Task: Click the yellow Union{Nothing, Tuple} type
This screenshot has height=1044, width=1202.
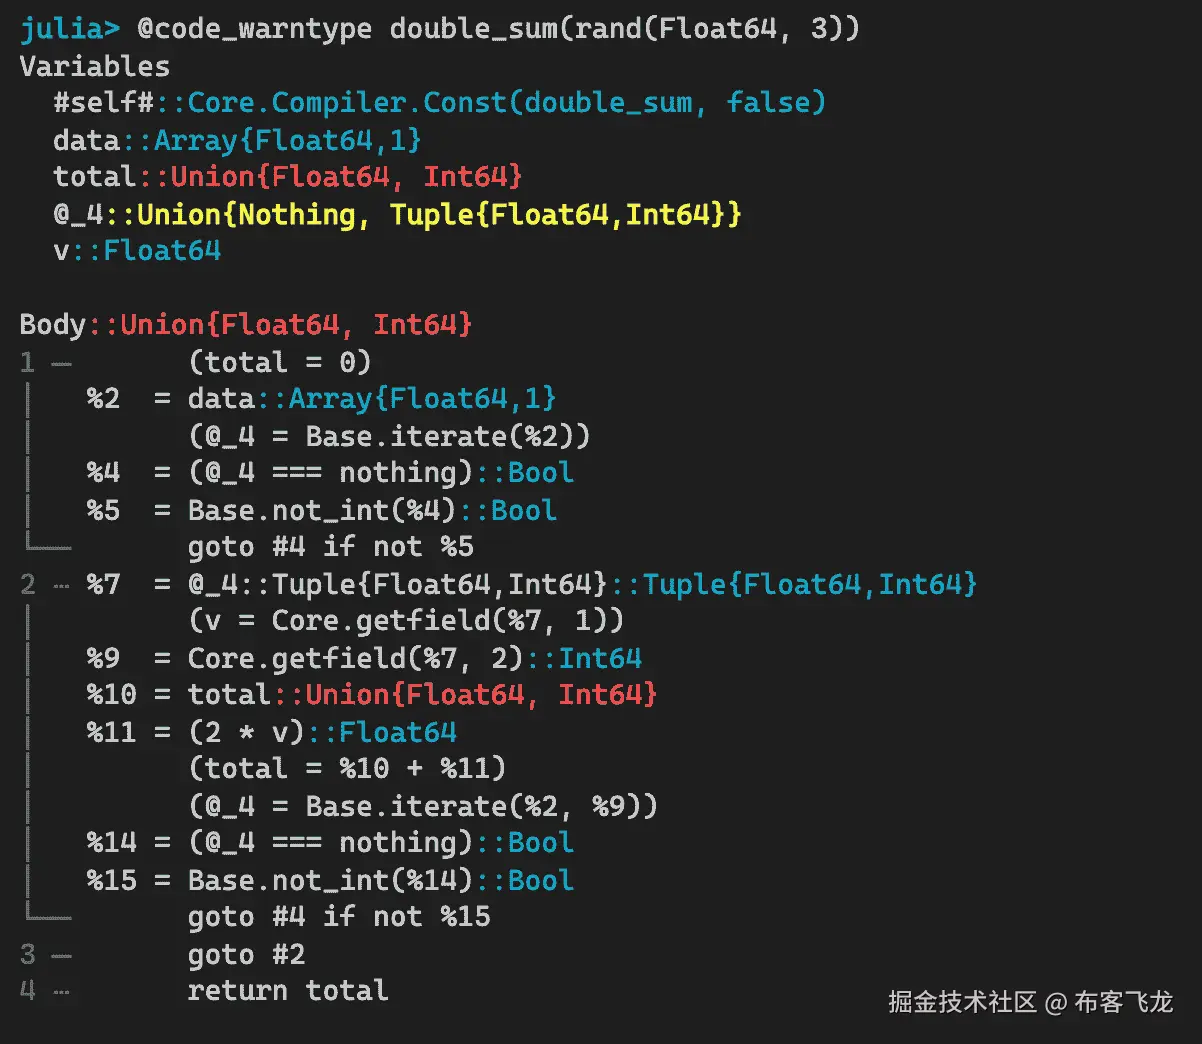Action: click(440, 214)
